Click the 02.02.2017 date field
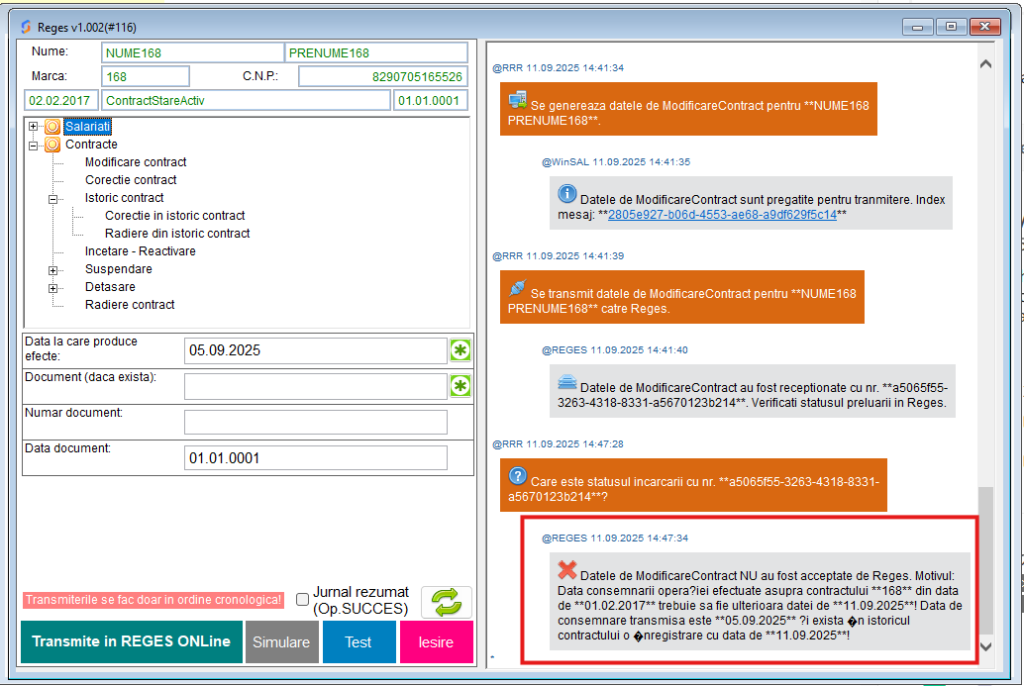Image resolution: width=1024 pixels, height=686 pixels. pos(61,101)
